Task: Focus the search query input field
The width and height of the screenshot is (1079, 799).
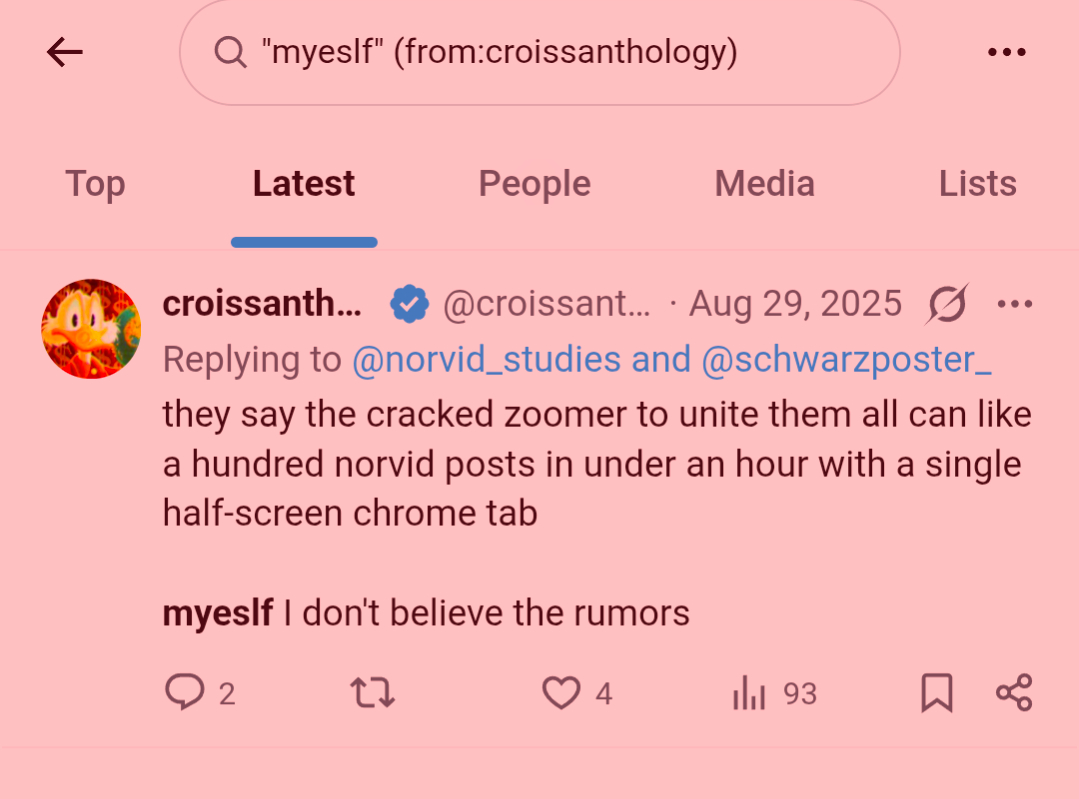Action: click(x=560, y=52)
